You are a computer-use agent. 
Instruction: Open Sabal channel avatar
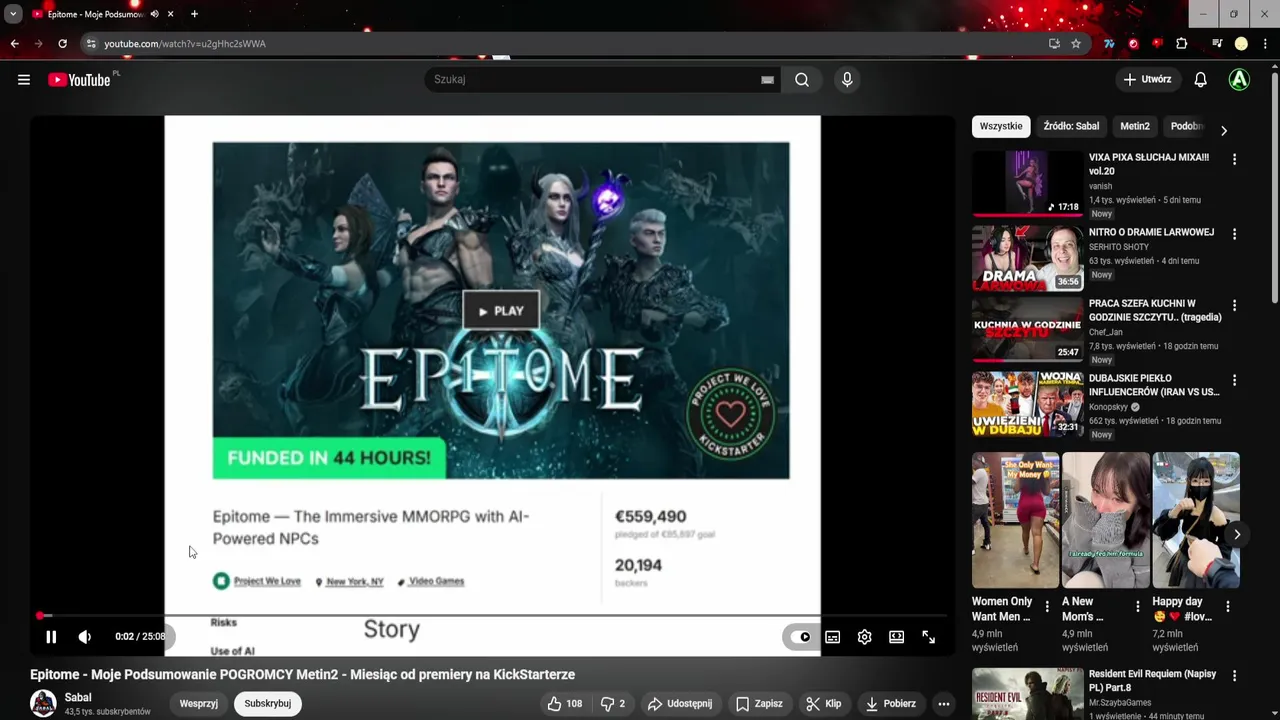tap(43, 704)
